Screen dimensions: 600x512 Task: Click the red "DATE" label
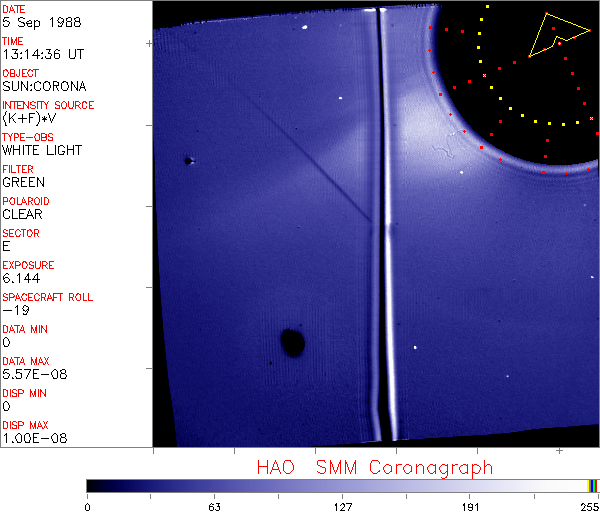coord(13,9)
